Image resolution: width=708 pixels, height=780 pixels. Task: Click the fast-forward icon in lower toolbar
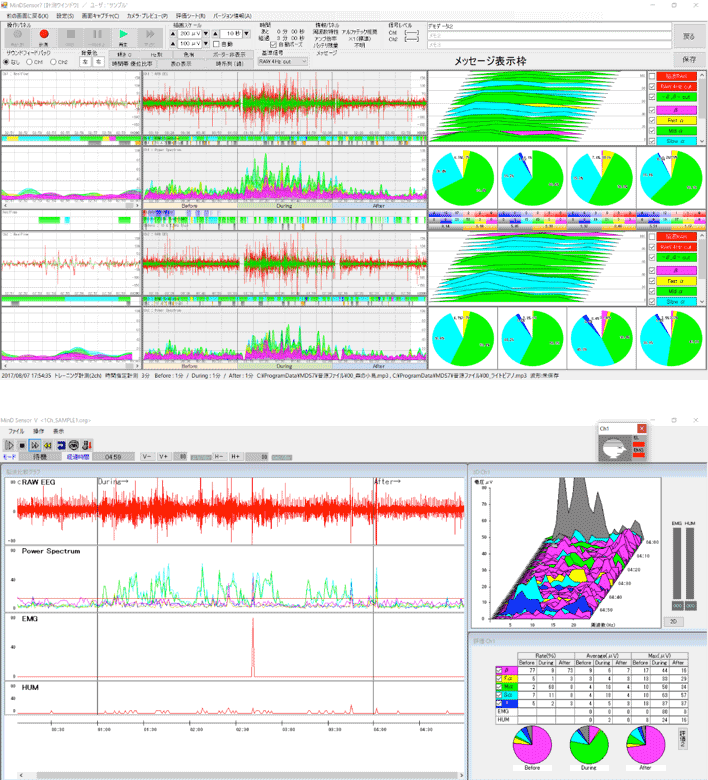click(x=35, y=444)
